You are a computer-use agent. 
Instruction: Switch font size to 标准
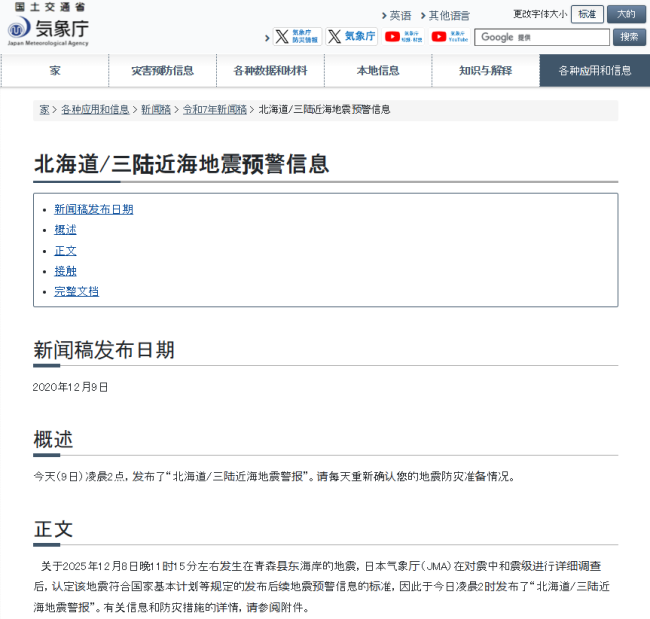[x=586, y=14]
